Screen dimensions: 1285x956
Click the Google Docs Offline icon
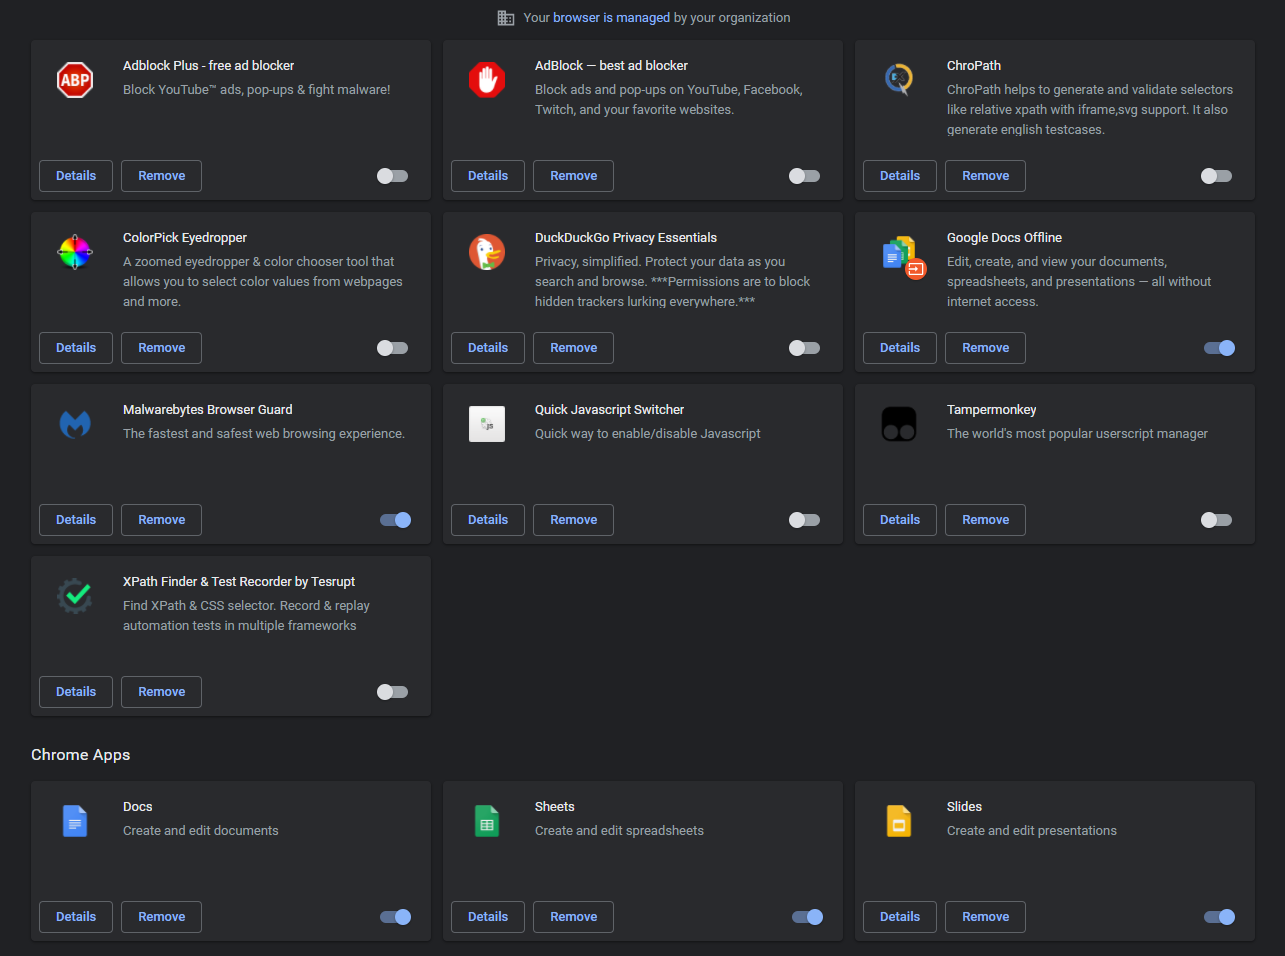904,257
